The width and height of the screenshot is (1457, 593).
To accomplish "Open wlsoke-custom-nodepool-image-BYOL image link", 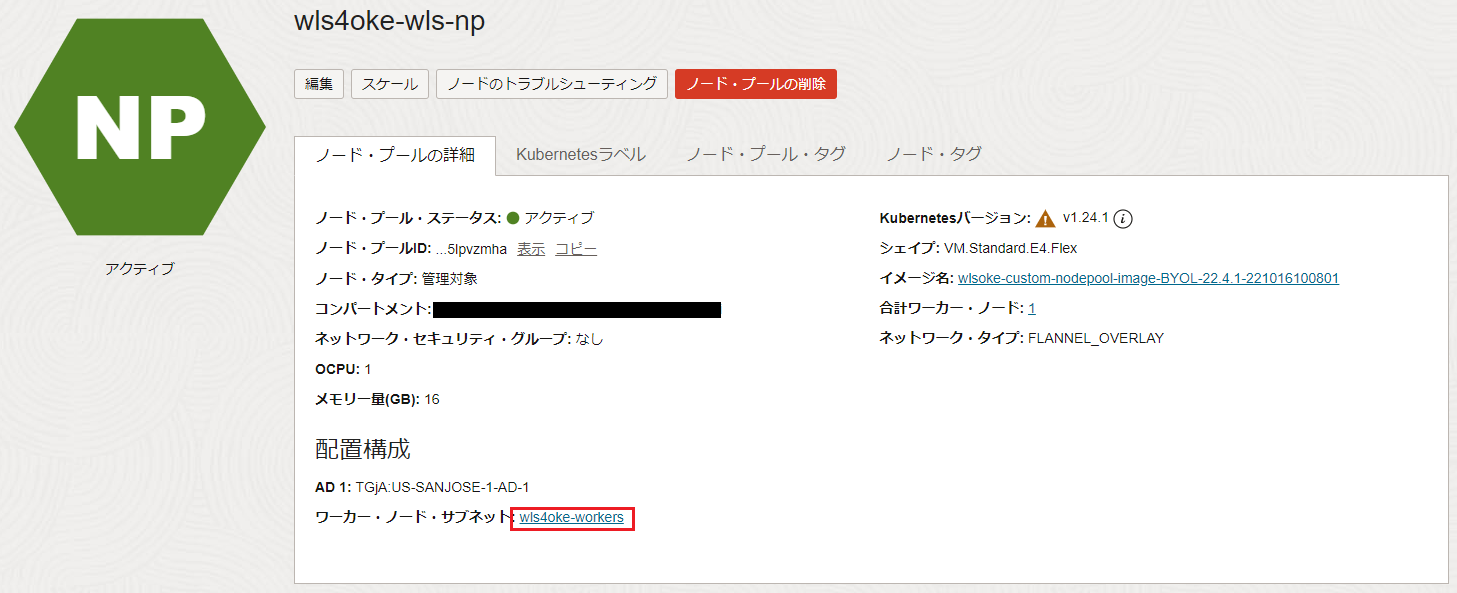I will point(1148,278).
